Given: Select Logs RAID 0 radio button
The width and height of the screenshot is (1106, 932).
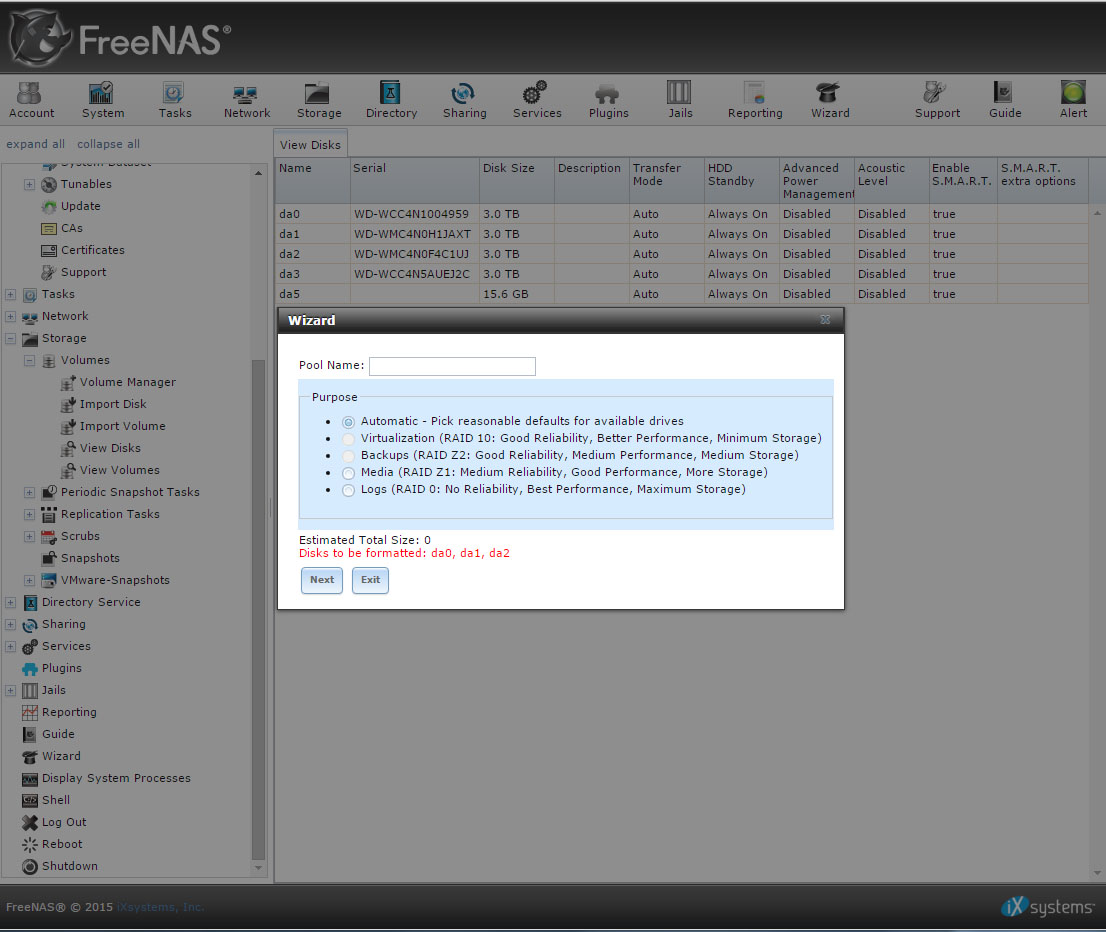Looking at the screenshot, I should [348, 490].
